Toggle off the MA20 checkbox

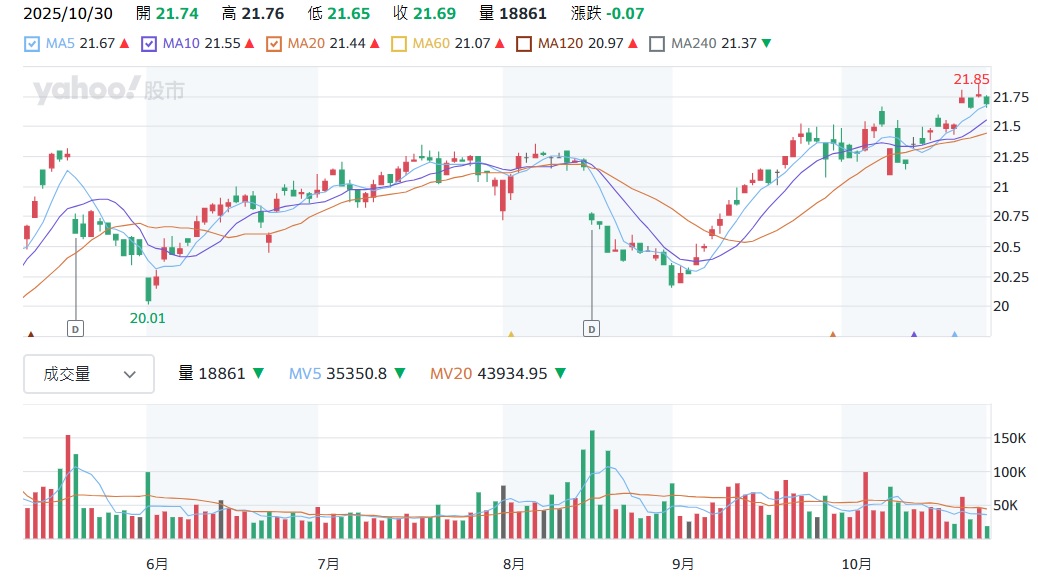point(274,44)
